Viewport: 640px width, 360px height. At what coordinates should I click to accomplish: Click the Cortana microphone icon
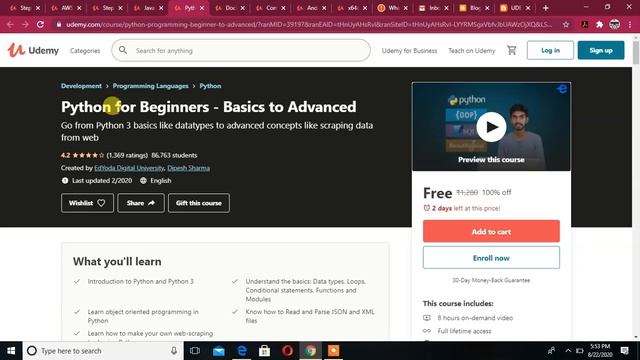pyautogui.click(x=174, y=351)
